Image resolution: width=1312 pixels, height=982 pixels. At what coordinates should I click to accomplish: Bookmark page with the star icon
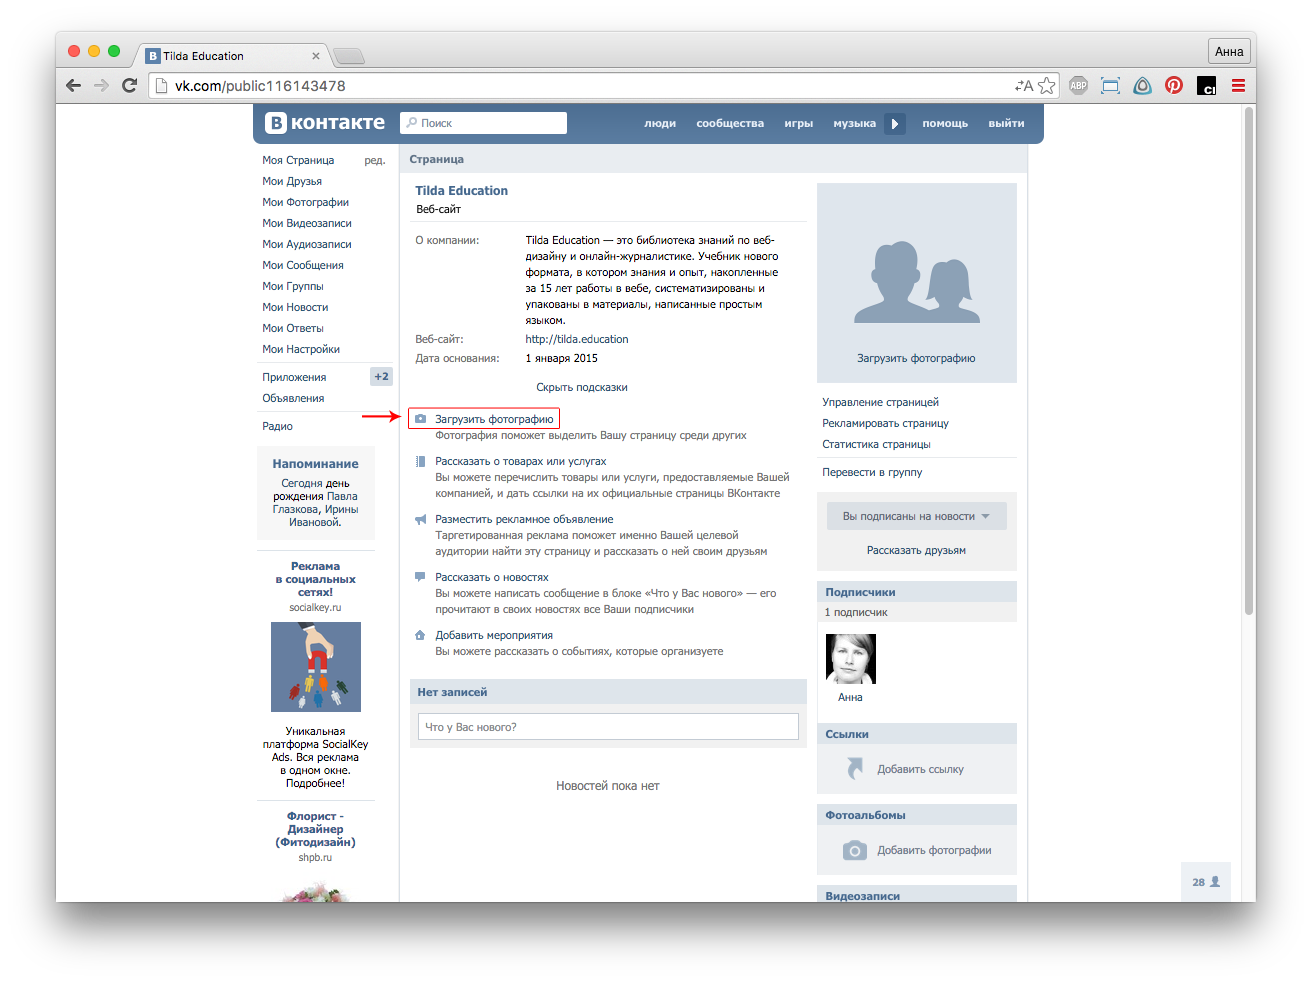[1047, 86]
